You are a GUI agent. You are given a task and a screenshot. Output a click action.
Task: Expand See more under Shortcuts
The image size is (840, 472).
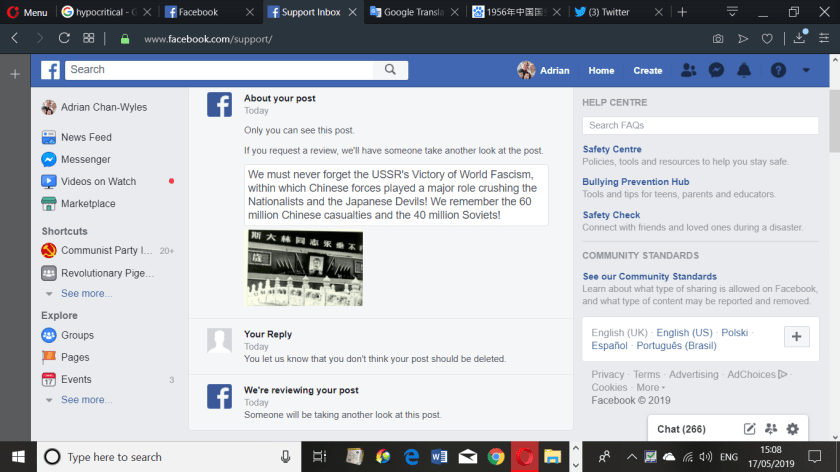(x=86, y=294)
